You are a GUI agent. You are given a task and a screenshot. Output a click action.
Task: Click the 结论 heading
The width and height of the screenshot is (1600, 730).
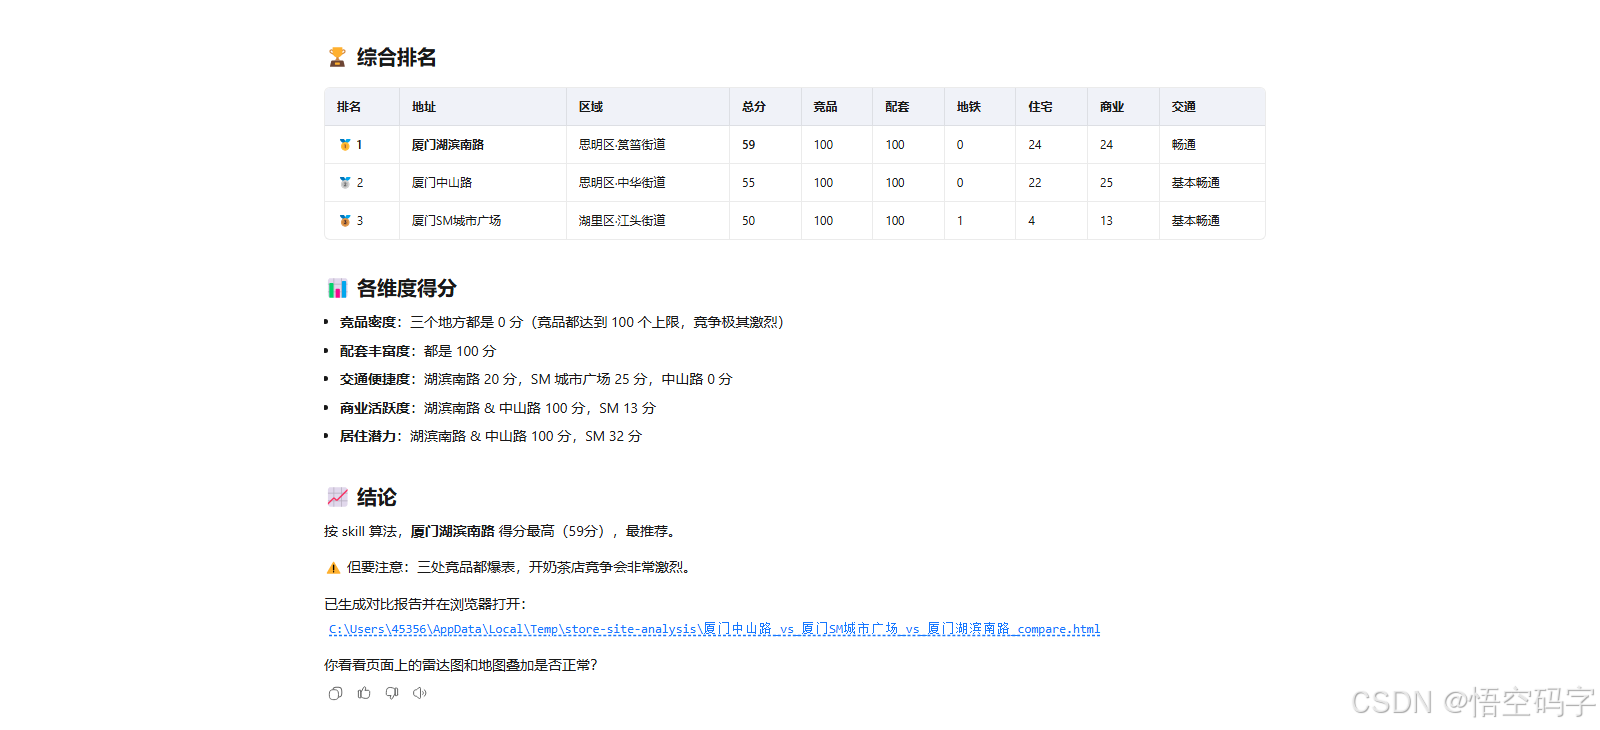(377, 497)
